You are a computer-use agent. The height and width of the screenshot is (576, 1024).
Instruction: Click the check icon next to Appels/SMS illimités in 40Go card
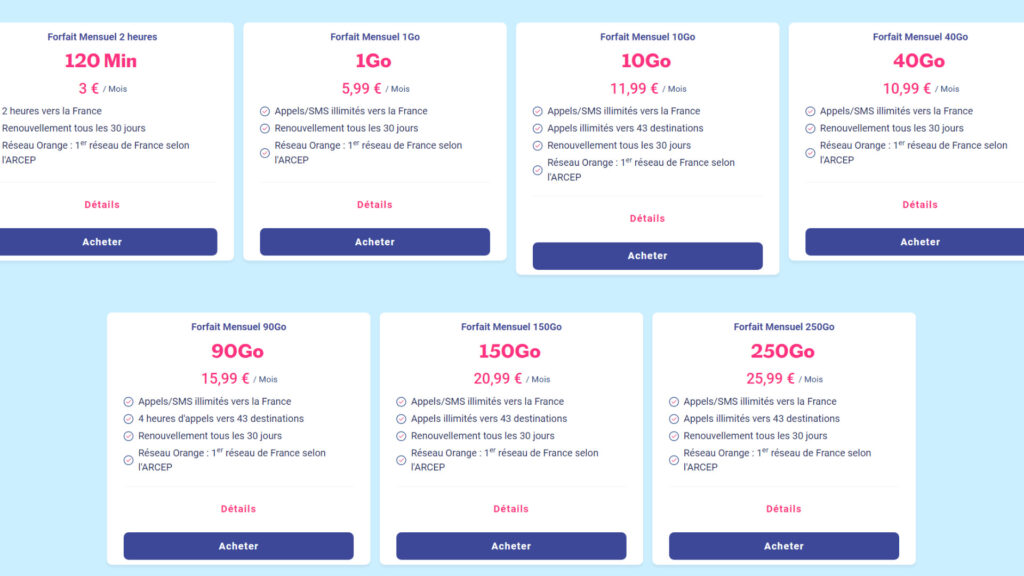coord(809,111)
